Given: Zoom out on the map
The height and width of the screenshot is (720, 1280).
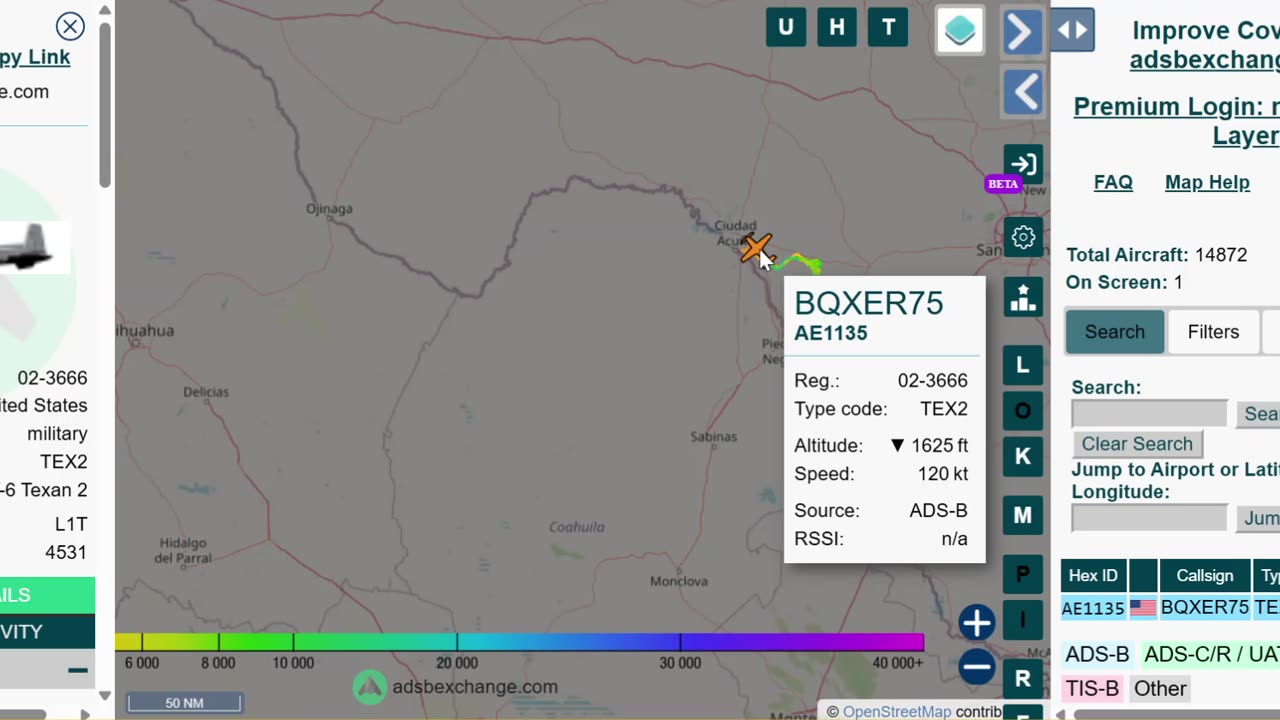Looking at the screenshot, I should point(977,667).
